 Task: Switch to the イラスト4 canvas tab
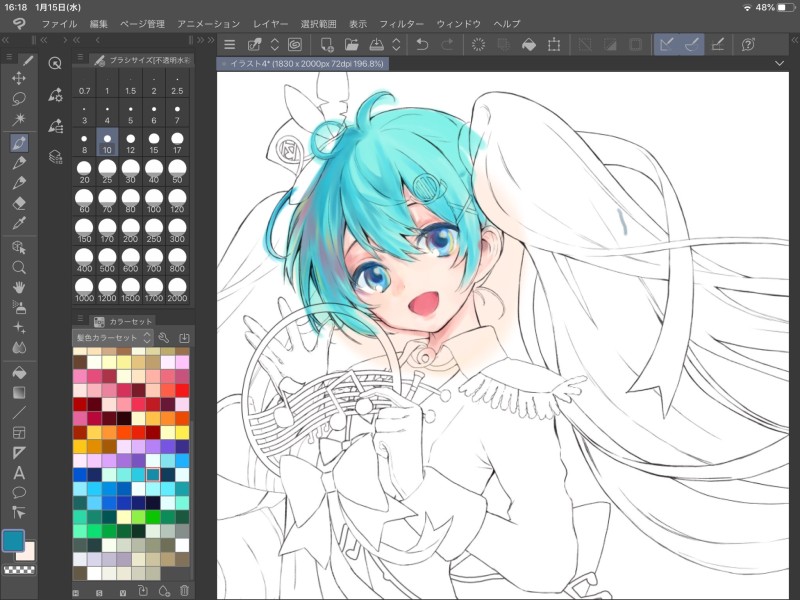click(303, 64)
